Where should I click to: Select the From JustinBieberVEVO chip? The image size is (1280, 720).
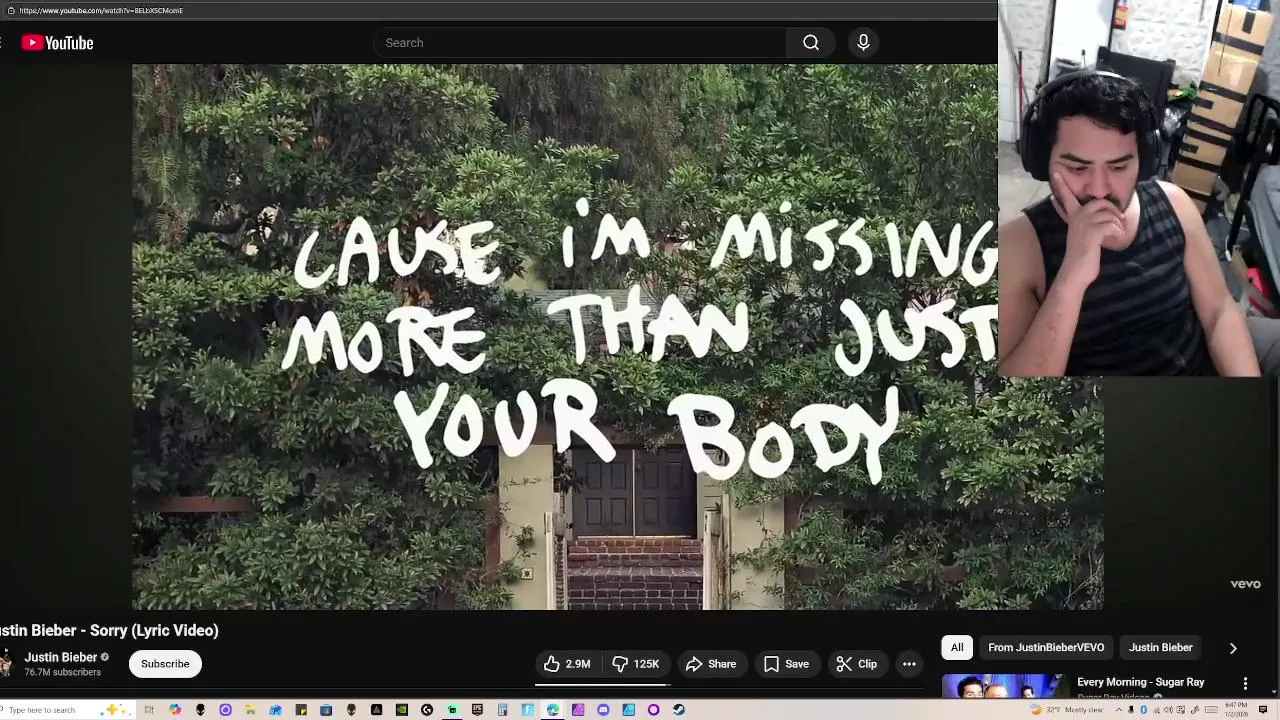1046,647
